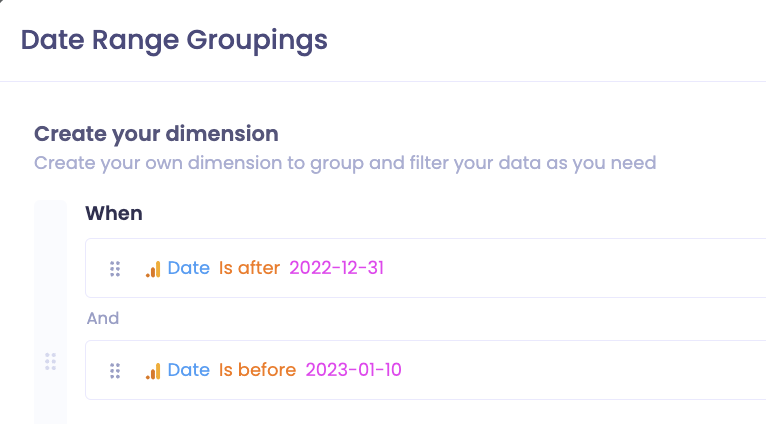Edit the 2023-01-10 date value
Viewport: 766px width, 424px height.
[x=353, y=370]
